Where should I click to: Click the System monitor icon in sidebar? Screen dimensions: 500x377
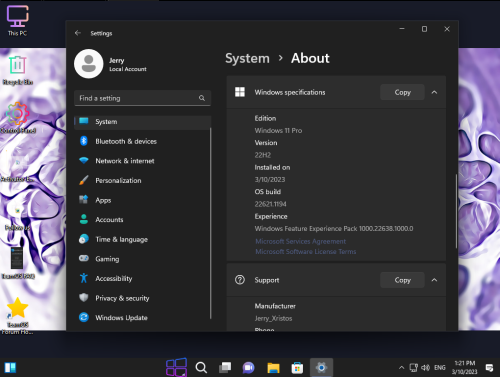tap(84, 121)
